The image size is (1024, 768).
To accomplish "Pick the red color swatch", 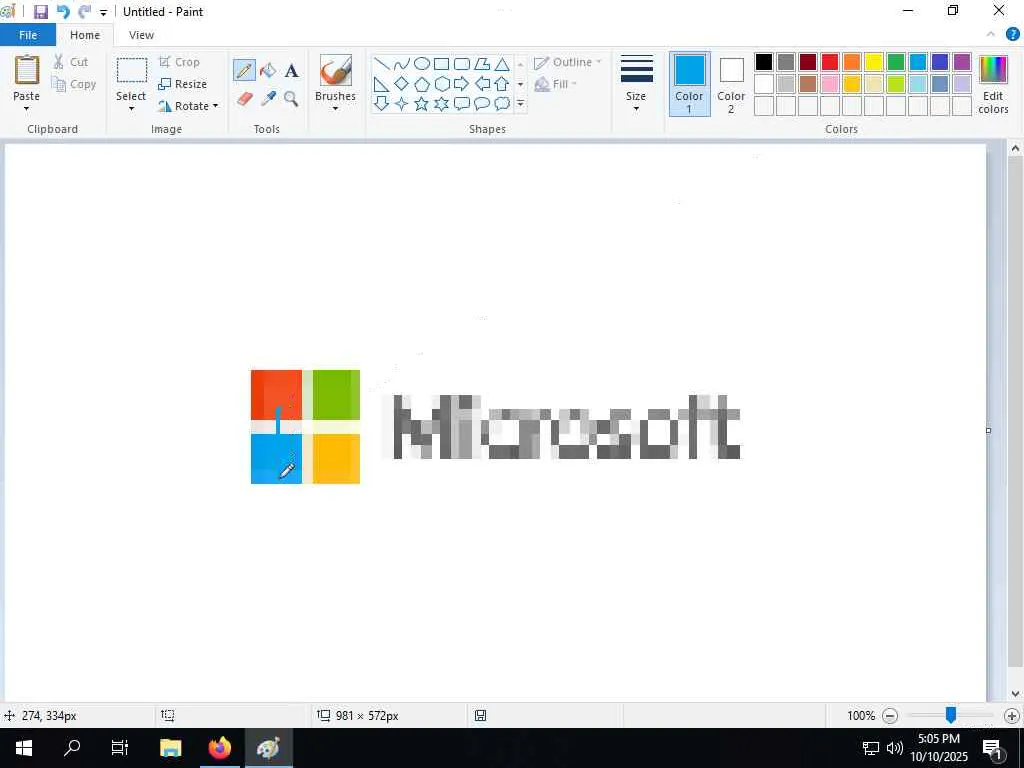I will [x=830, y=62].
